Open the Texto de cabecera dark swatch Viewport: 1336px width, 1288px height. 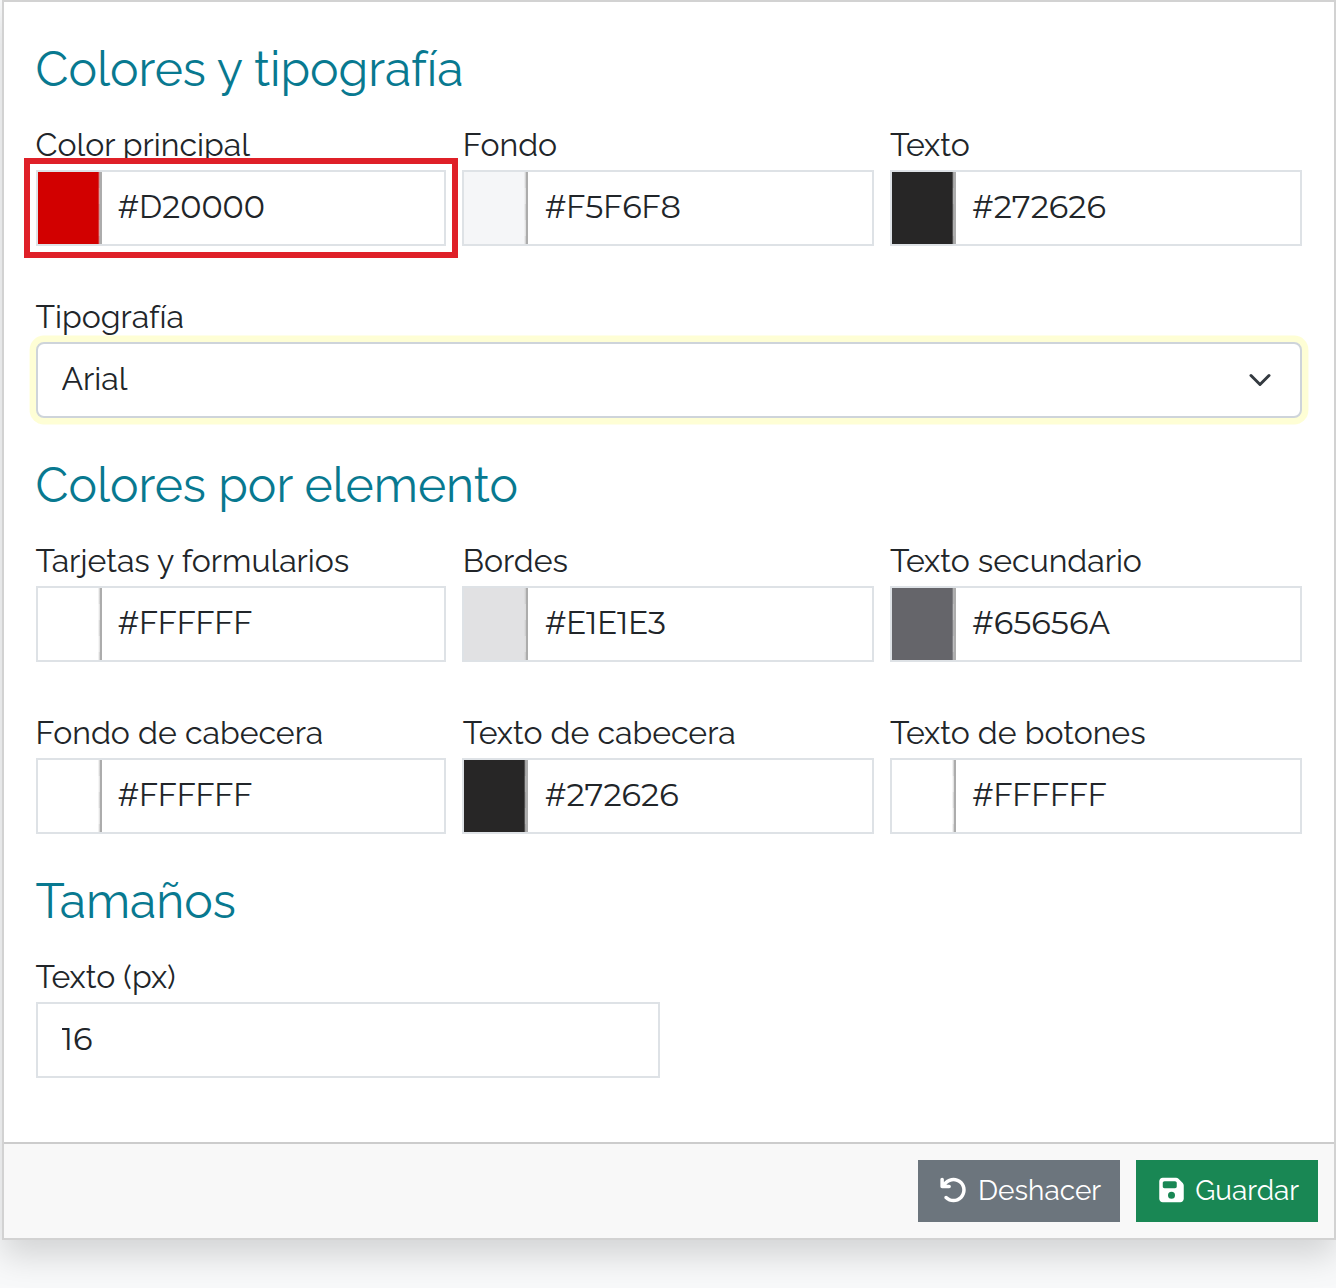(495, 796)
